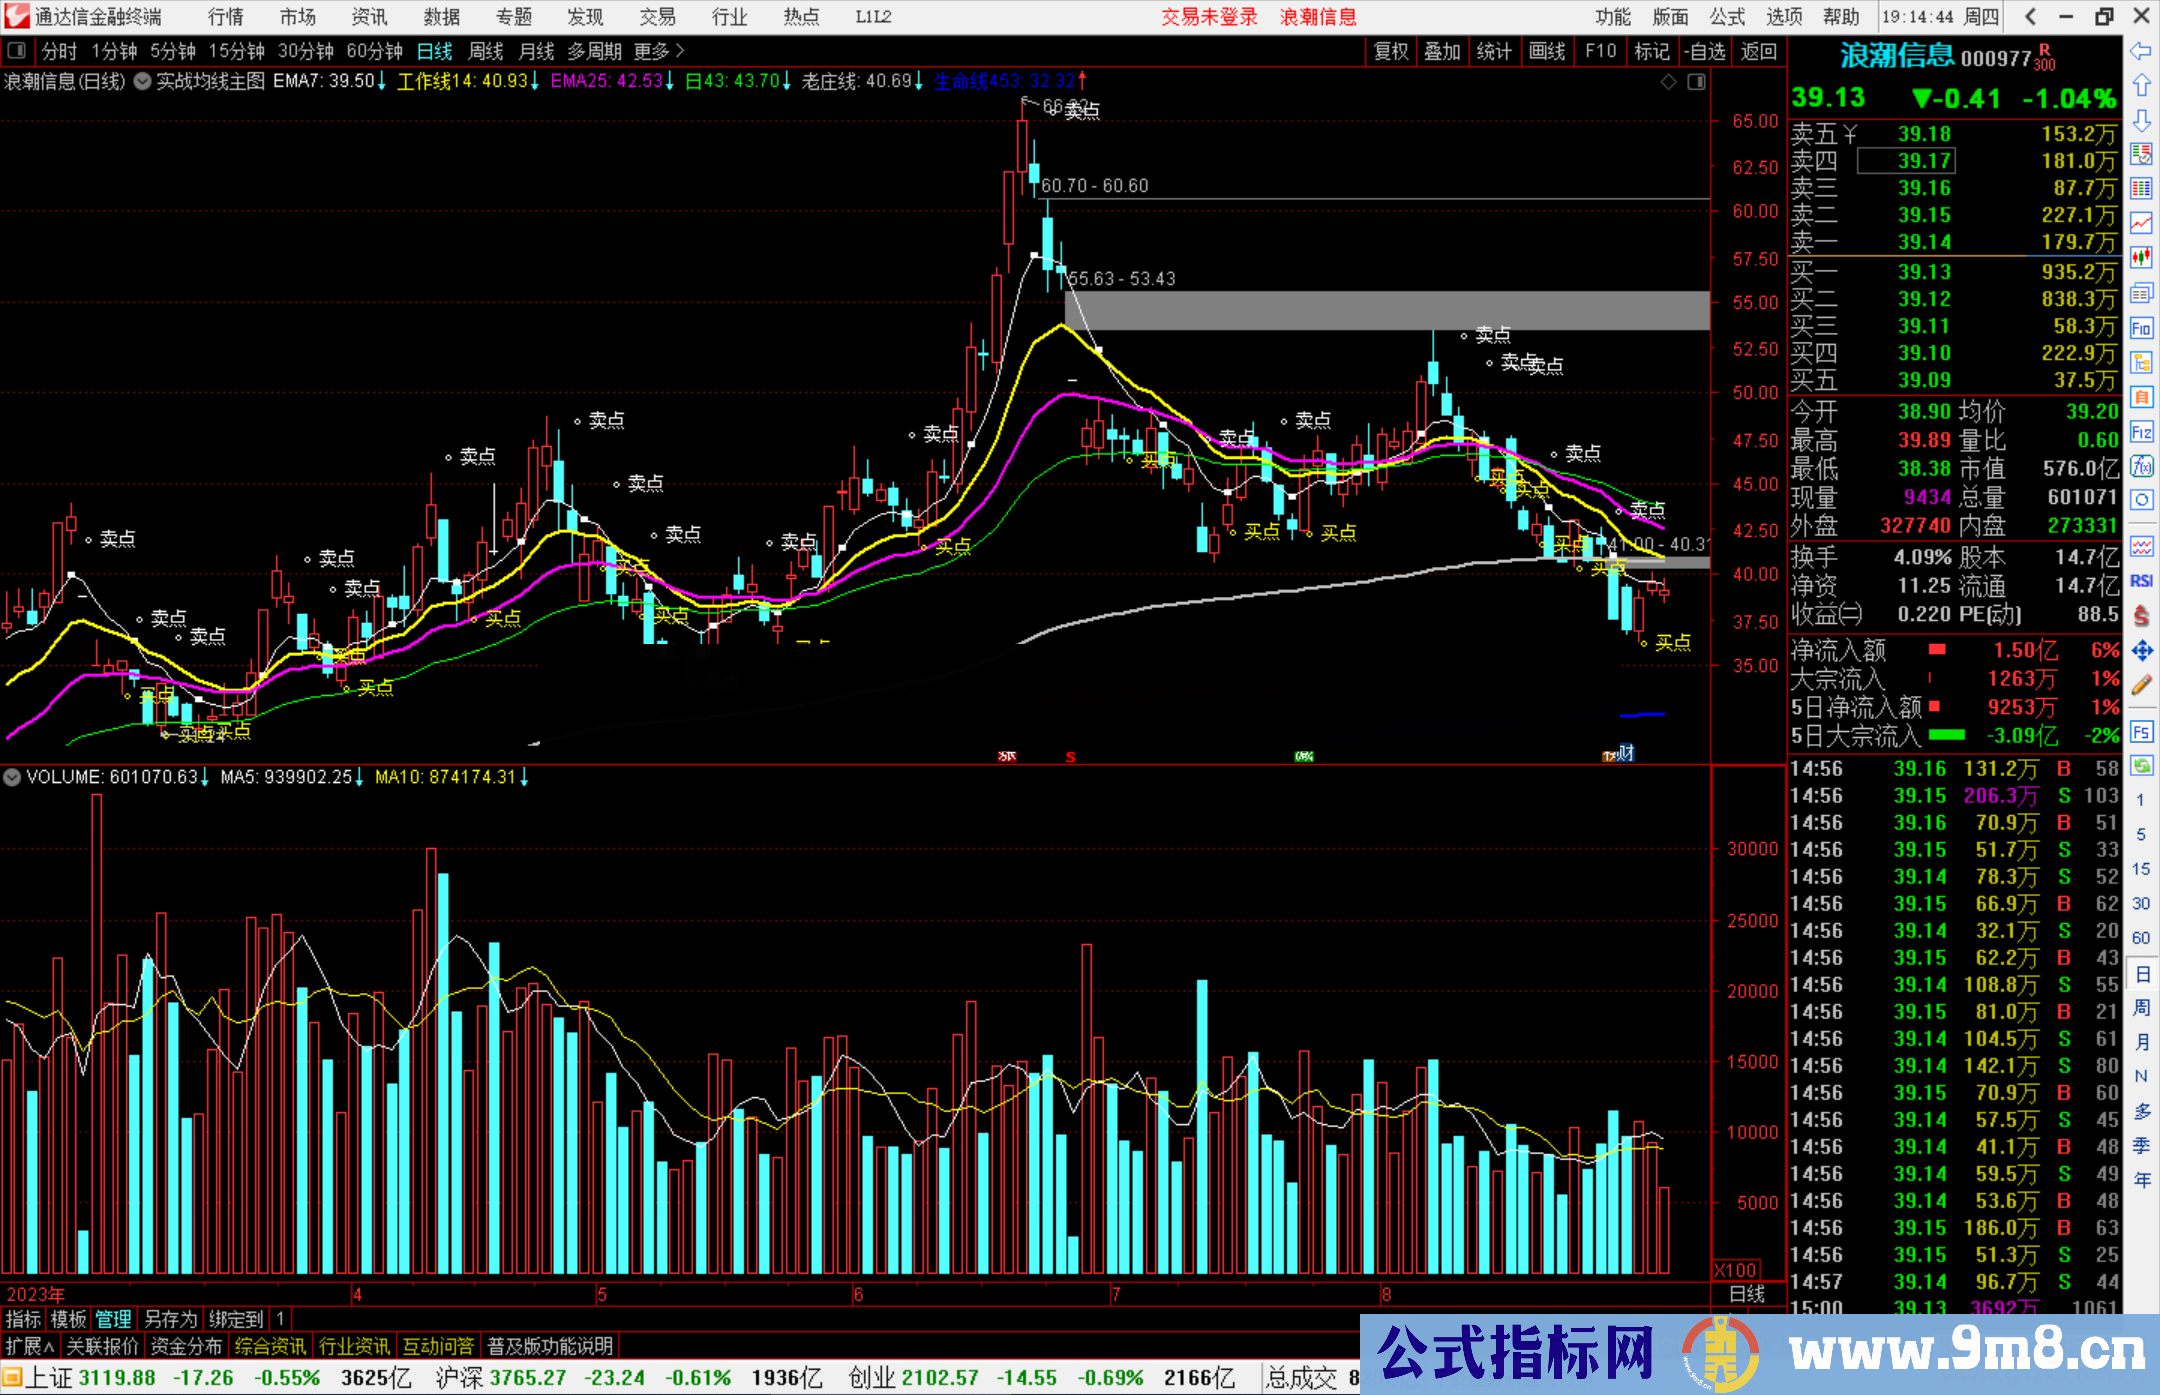Open the 行情 menu

226,16
